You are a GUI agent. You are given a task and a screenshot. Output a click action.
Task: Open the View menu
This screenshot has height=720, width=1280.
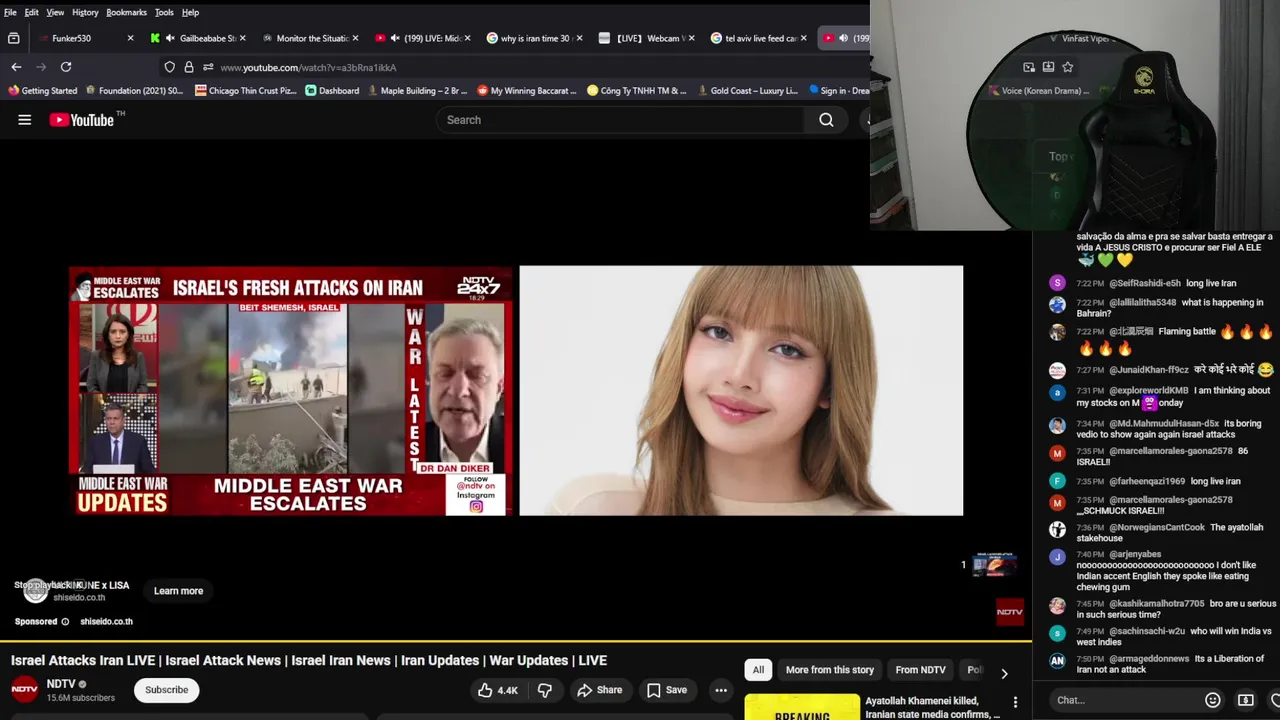55,12
